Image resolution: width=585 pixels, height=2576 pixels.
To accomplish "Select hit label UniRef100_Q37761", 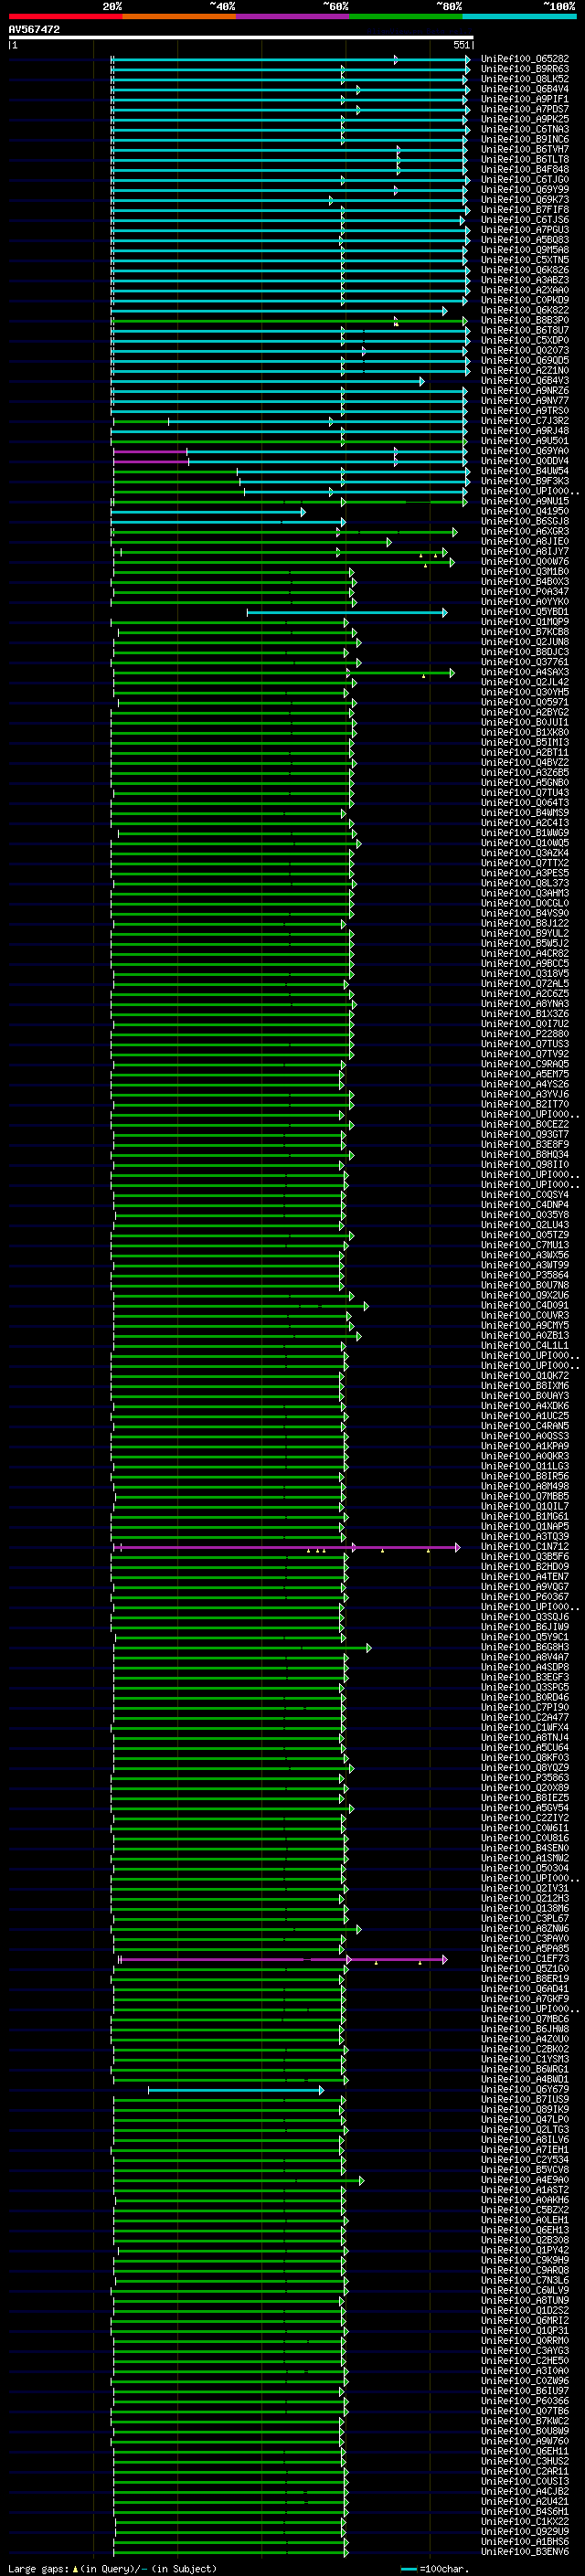I will [x=525, y=662].
